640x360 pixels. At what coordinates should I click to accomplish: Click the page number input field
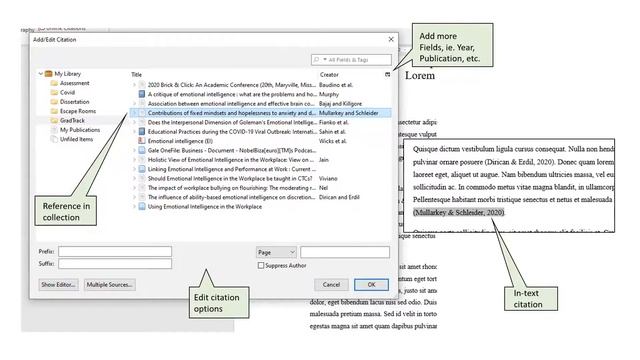pyautogui.click(x=345, y=252)
